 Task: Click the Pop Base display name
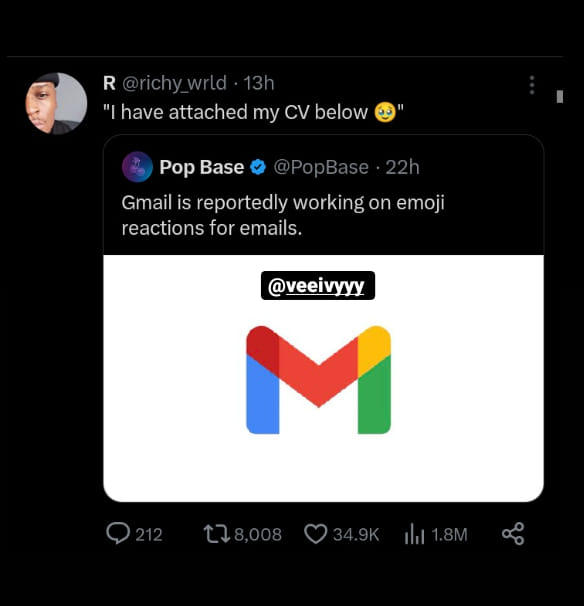click(202, 167)
